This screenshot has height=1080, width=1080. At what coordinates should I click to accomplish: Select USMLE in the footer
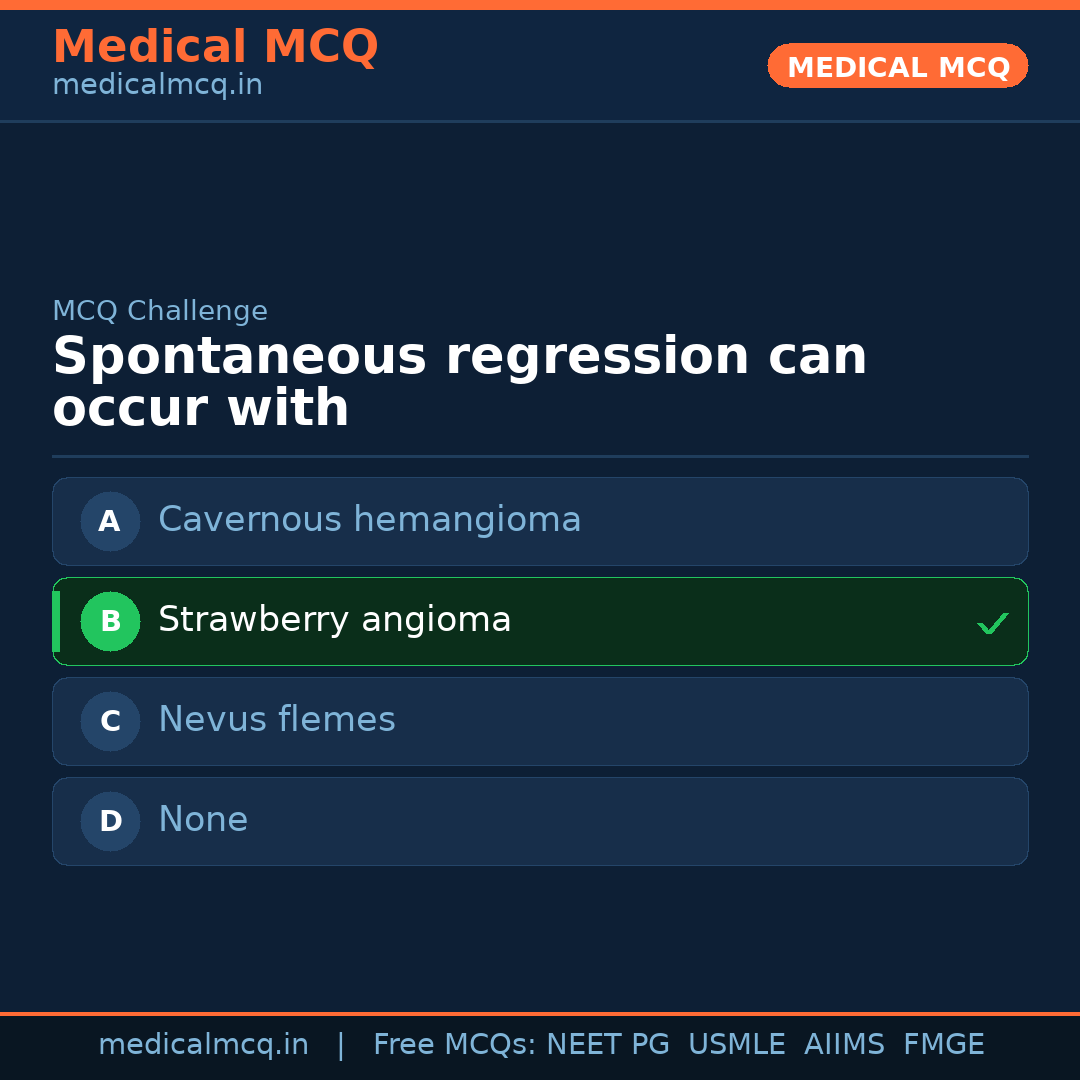pos(736,1045)
